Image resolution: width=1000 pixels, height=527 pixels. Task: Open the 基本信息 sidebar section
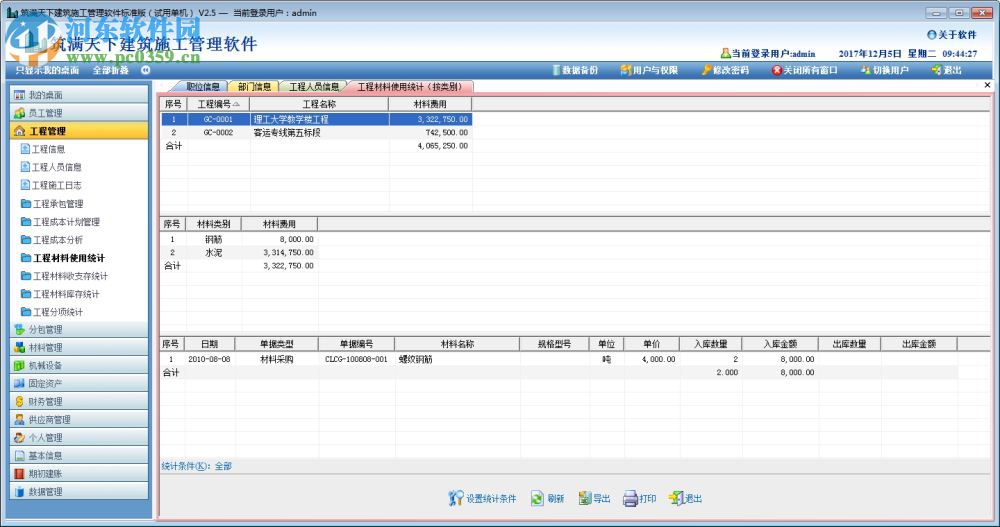coord(80,456)
